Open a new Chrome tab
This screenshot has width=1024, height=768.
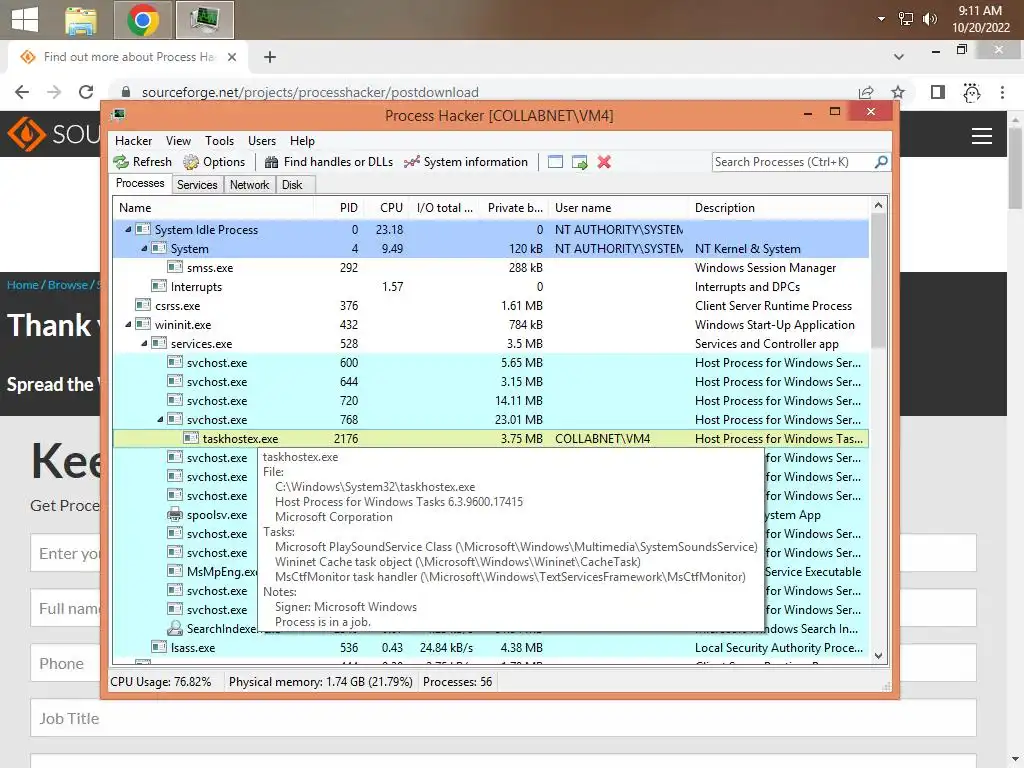(x=270, y=57)
